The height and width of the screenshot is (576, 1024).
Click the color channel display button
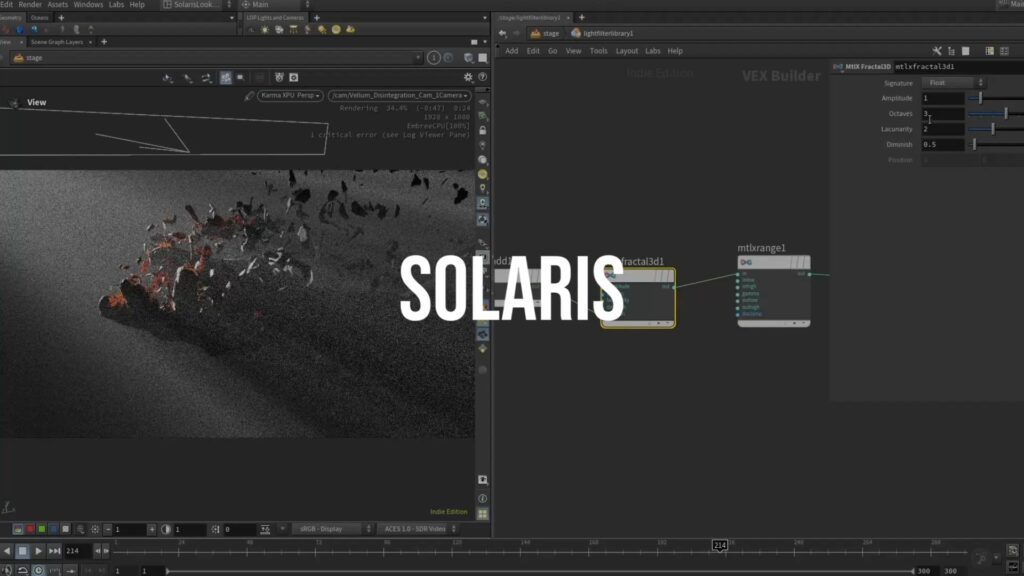[18, 529]
